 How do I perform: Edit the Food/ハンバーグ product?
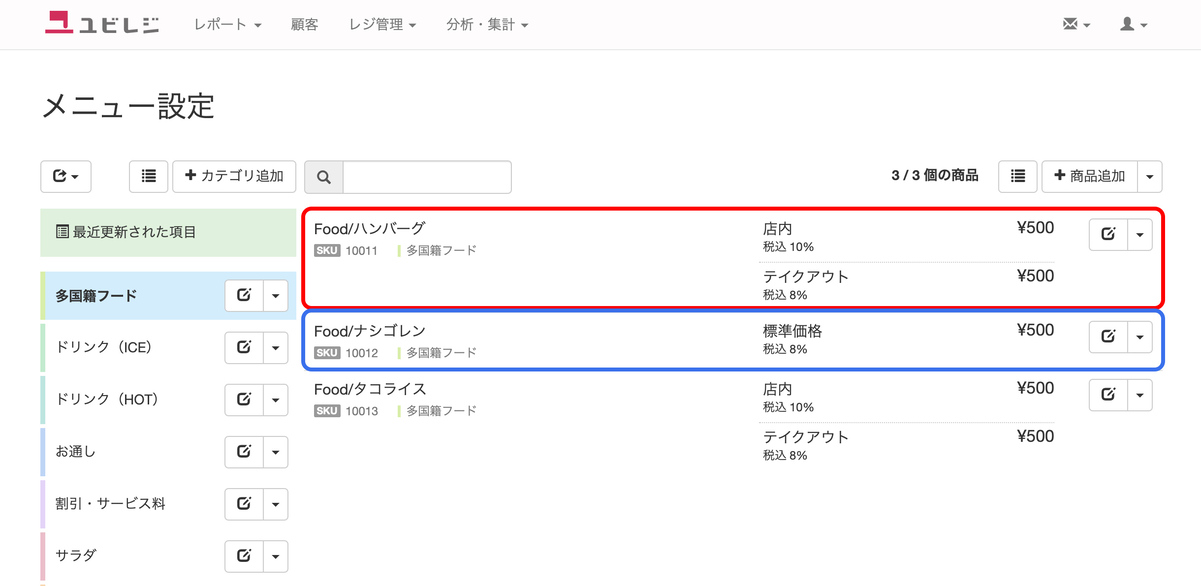coord(1108,234)
